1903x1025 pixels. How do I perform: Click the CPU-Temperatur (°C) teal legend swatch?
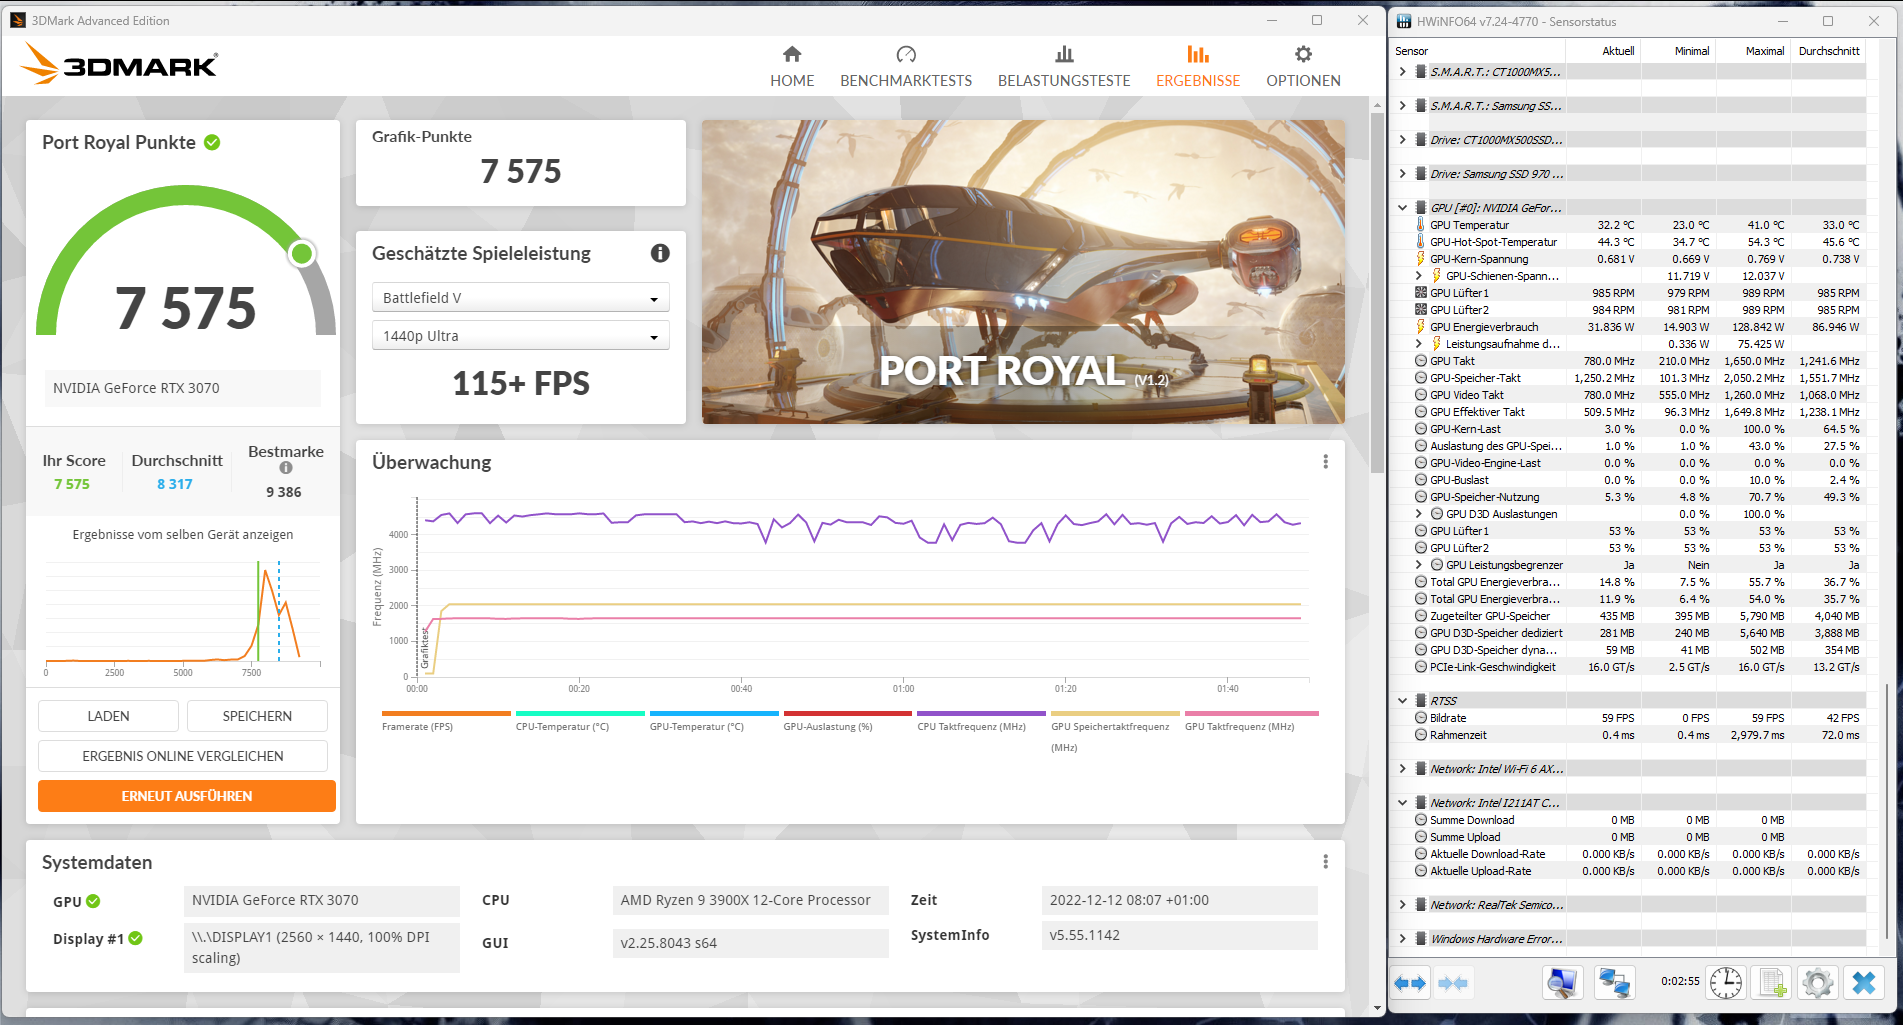pyautogui.click(x=580, y=713)
